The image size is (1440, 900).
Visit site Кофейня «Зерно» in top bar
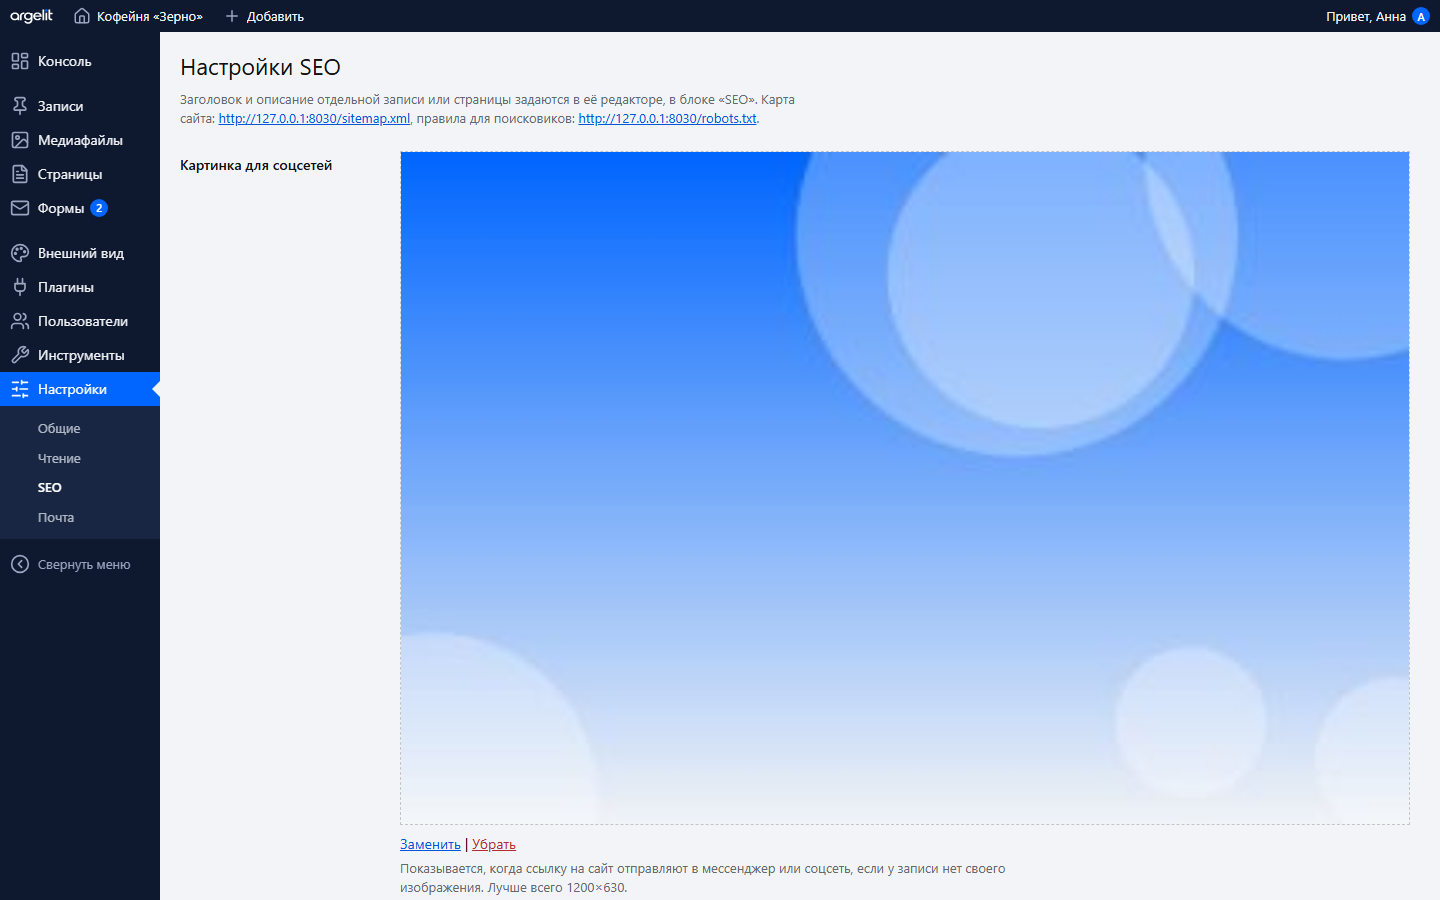[x=138, y=16]
